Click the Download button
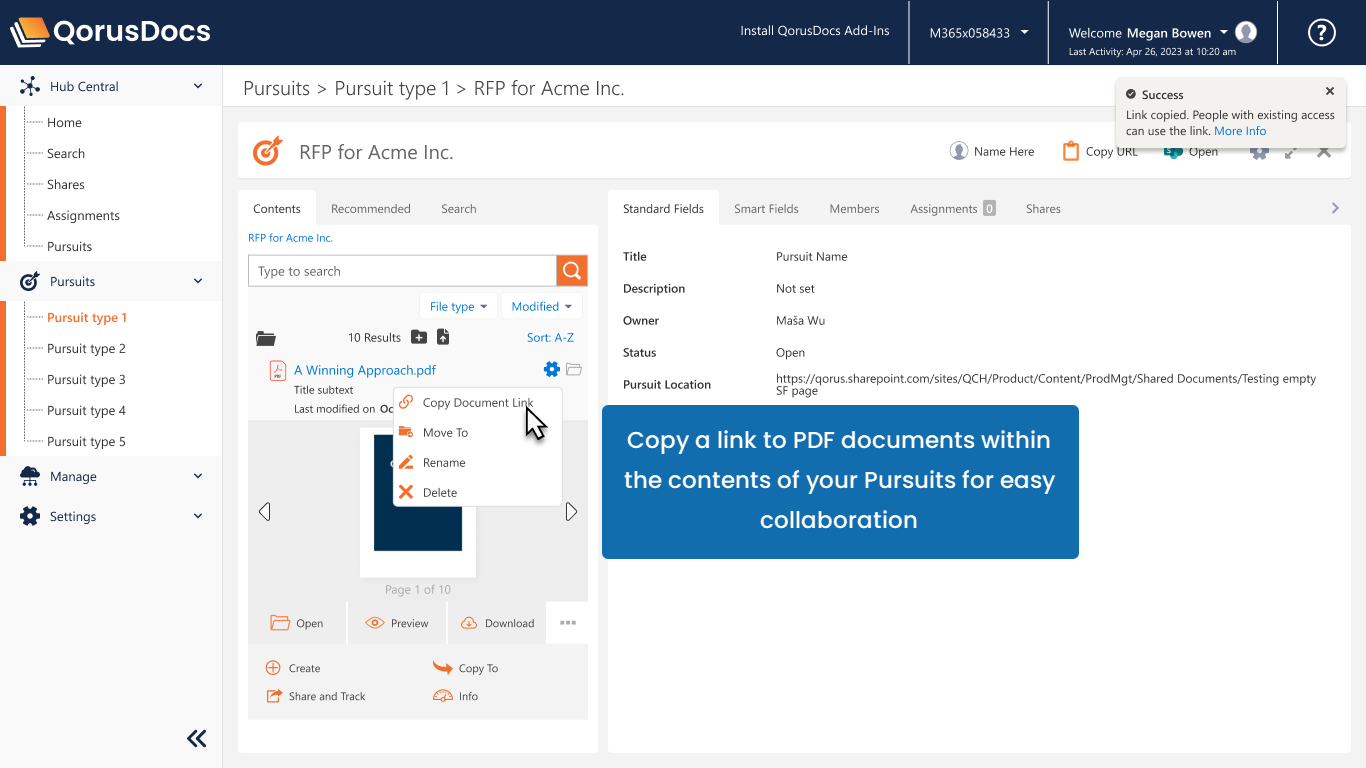This screenshot has width=1366, height=768. click(497, 623)
